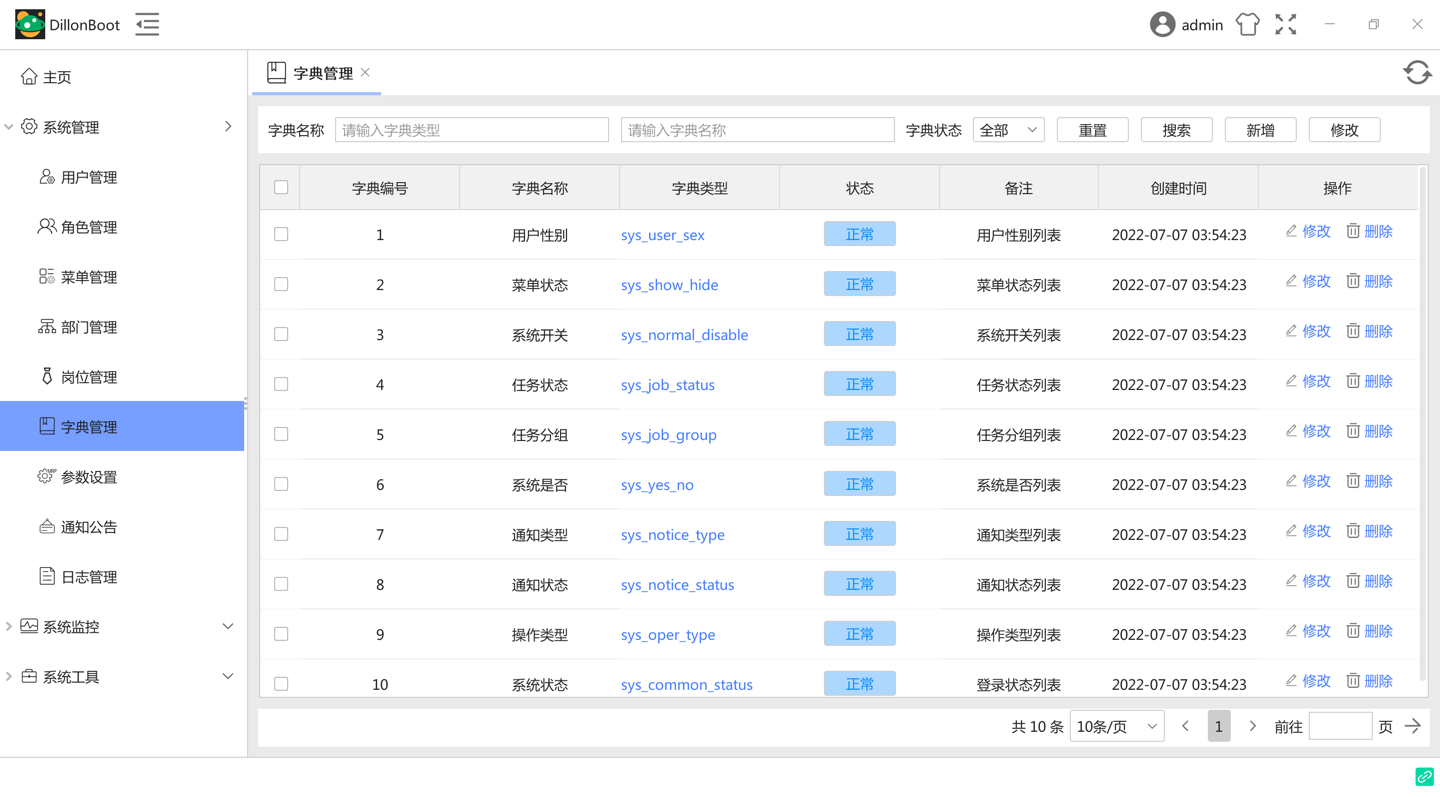The image size is (1440, 797).
Task: Click the 新增 button
Action: tap(1261, 130)
